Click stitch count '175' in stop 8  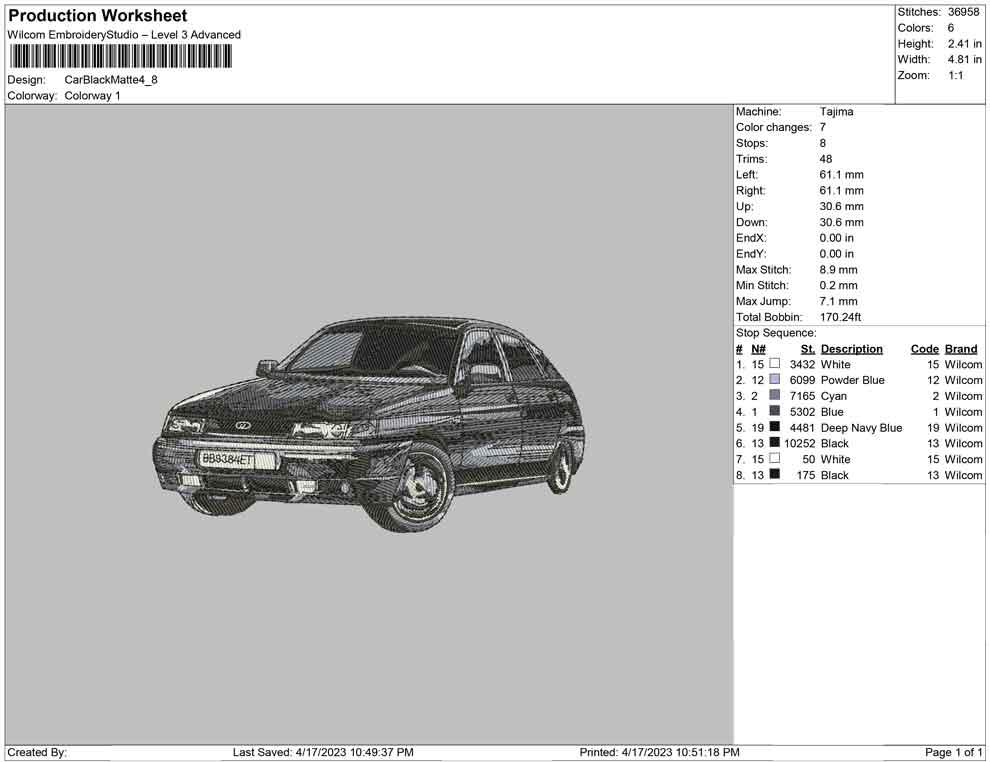point(806,475)
